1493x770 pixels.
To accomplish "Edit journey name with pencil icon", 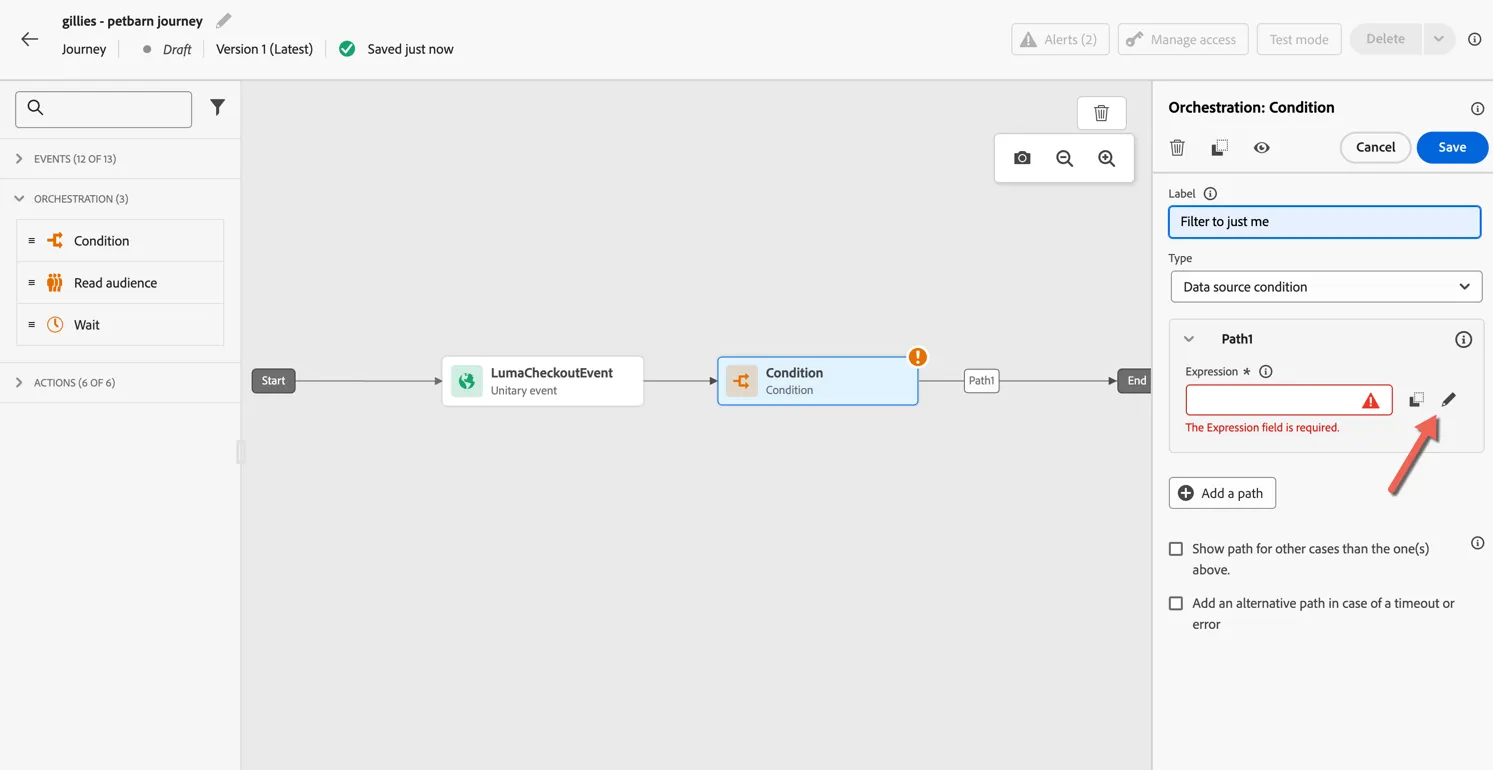I will tap(223, 20).
